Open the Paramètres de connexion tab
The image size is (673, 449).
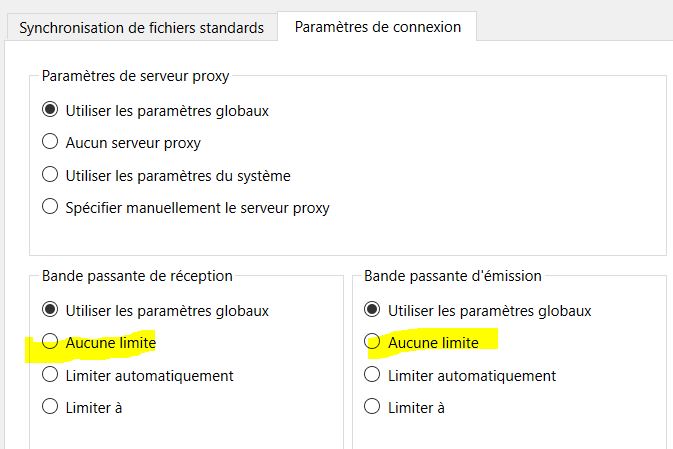377,27
